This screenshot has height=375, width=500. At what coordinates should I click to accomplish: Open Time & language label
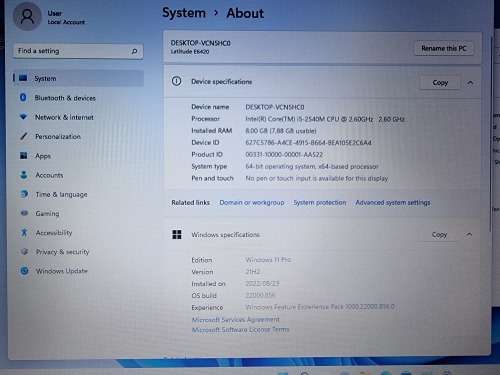click(x=62, y=194)
